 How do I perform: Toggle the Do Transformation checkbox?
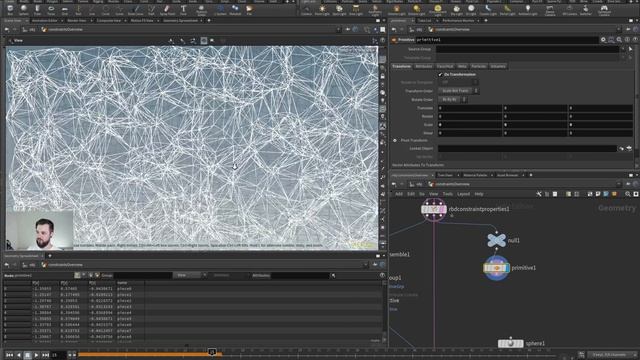click(440, 74)
